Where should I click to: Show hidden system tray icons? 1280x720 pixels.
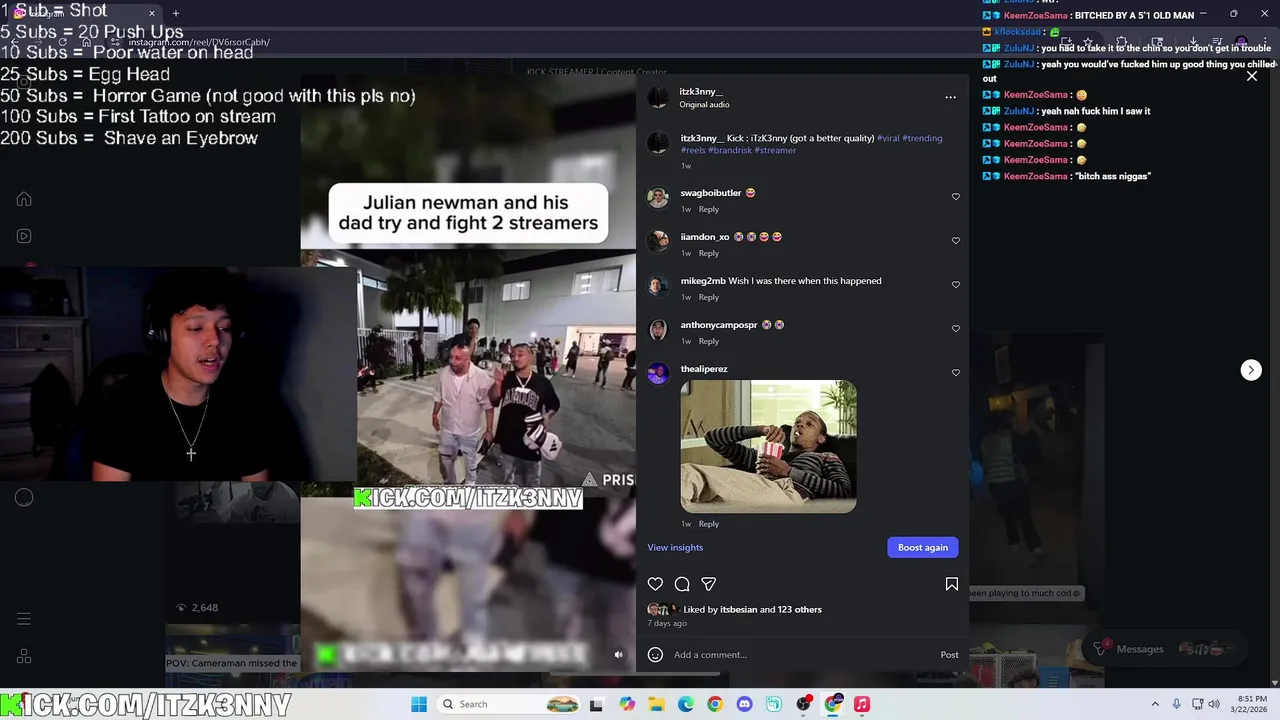tap(1155, 704)
